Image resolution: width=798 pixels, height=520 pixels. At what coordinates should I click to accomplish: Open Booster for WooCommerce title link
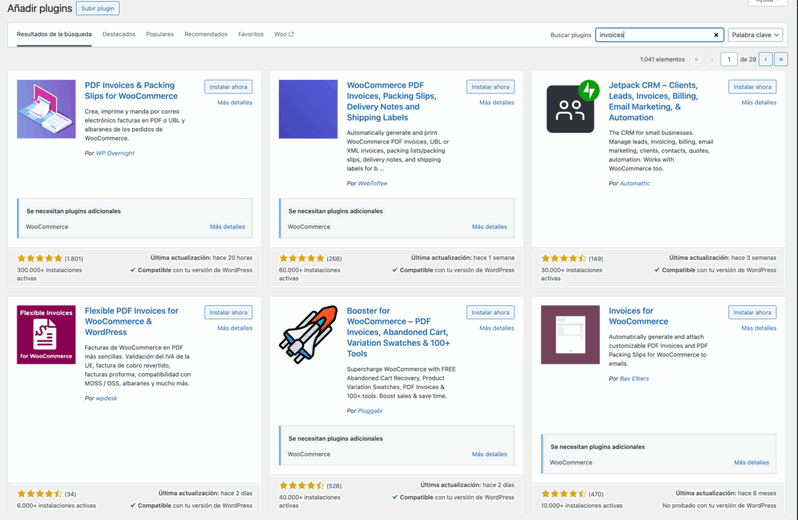[x=398, y=332]
